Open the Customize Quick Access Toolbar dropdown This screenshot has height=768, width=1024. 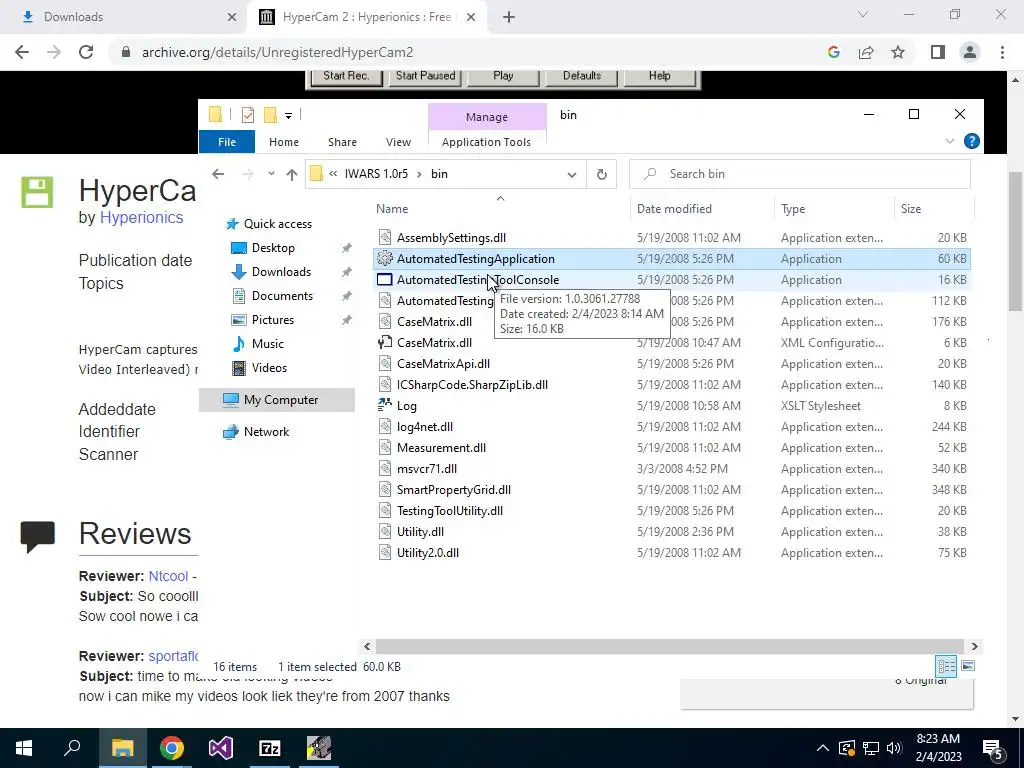[288, 116]
